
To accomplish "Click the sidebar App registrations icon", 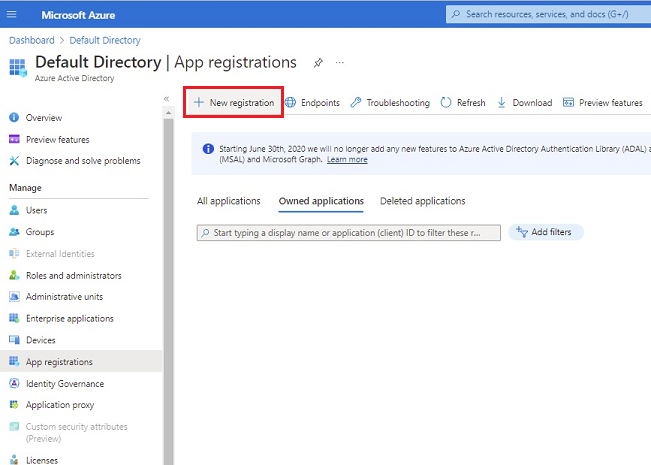I will tap(14, 361).
